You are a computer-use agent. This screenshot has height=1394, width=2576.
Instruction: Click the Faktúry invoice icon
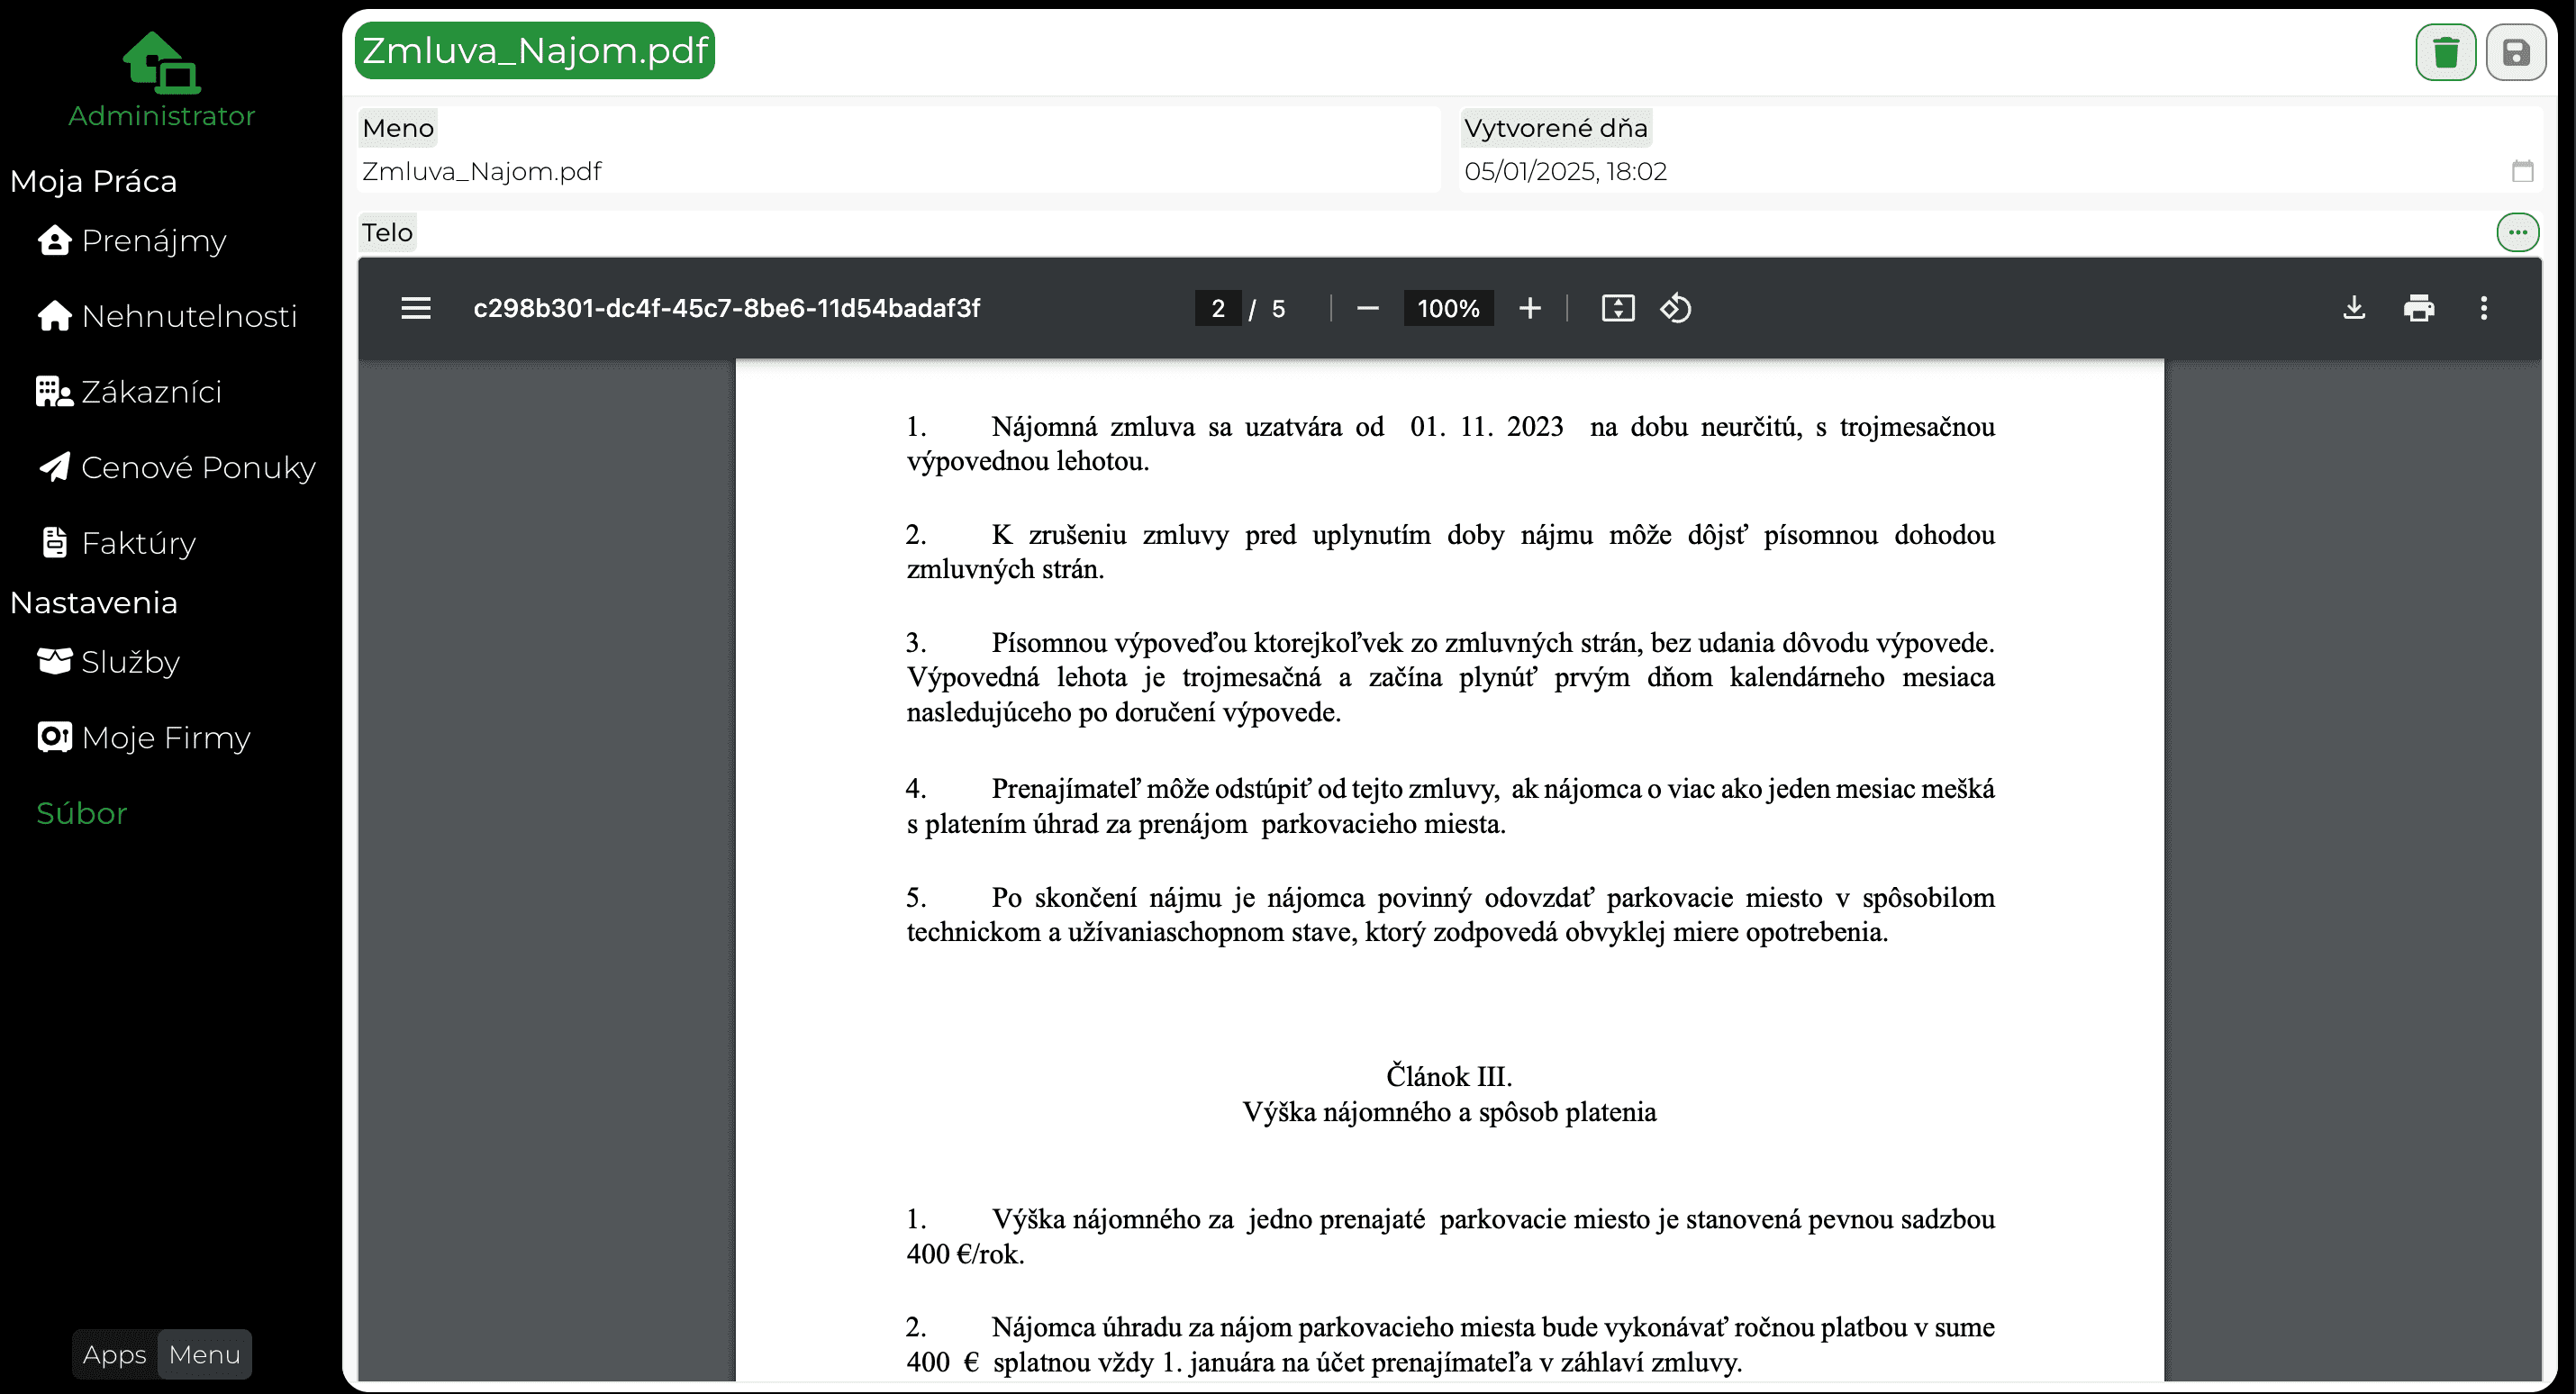[54, 543]
